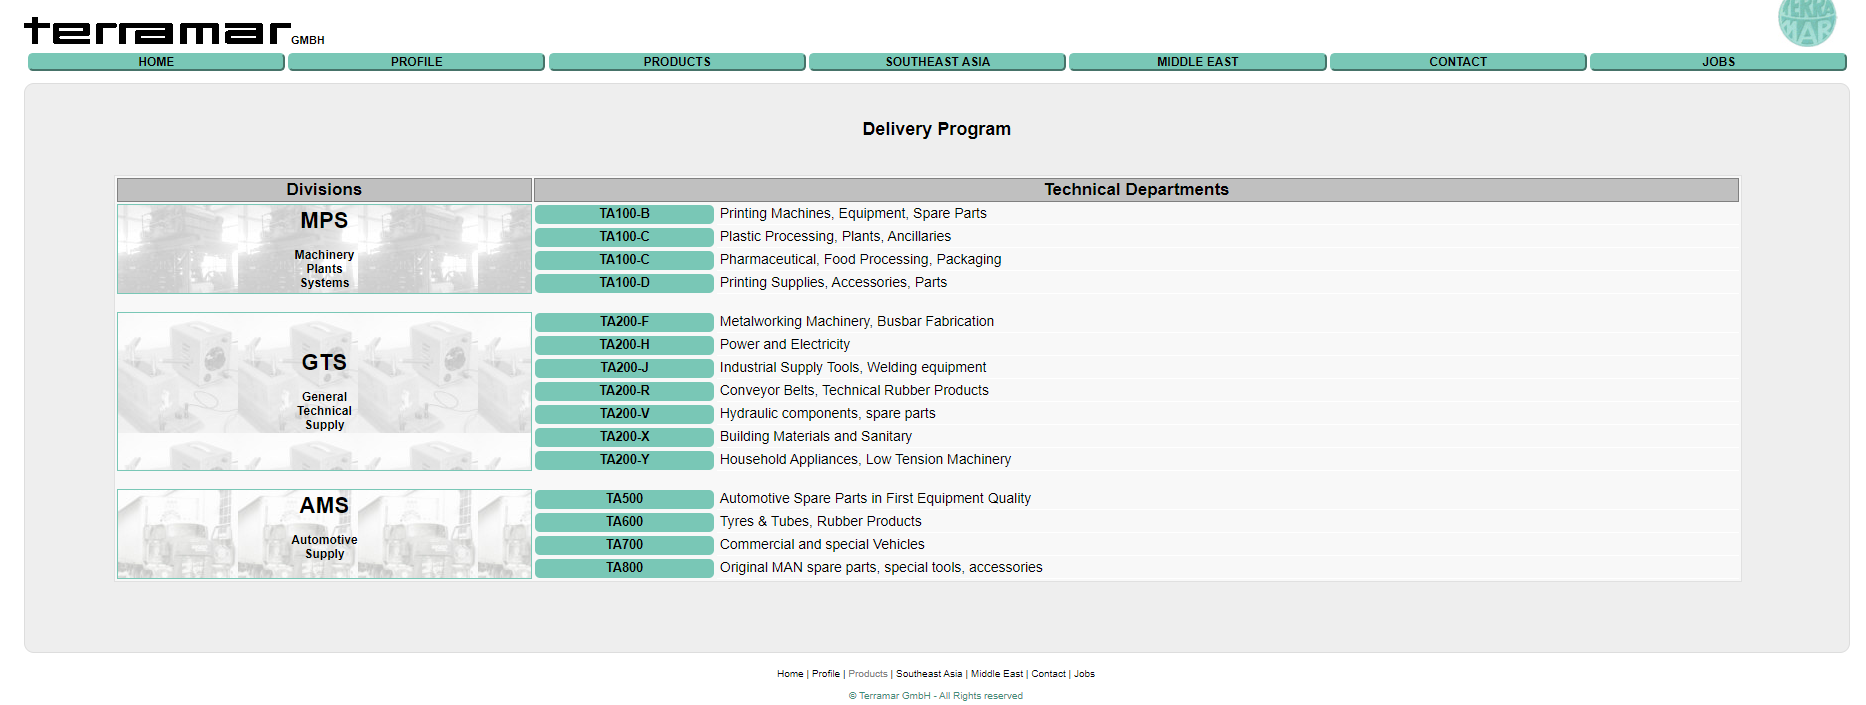Viewport: 1866px width, 705px height.
Task: Click the "Power and Electricity" description
Action: (785, 345)
